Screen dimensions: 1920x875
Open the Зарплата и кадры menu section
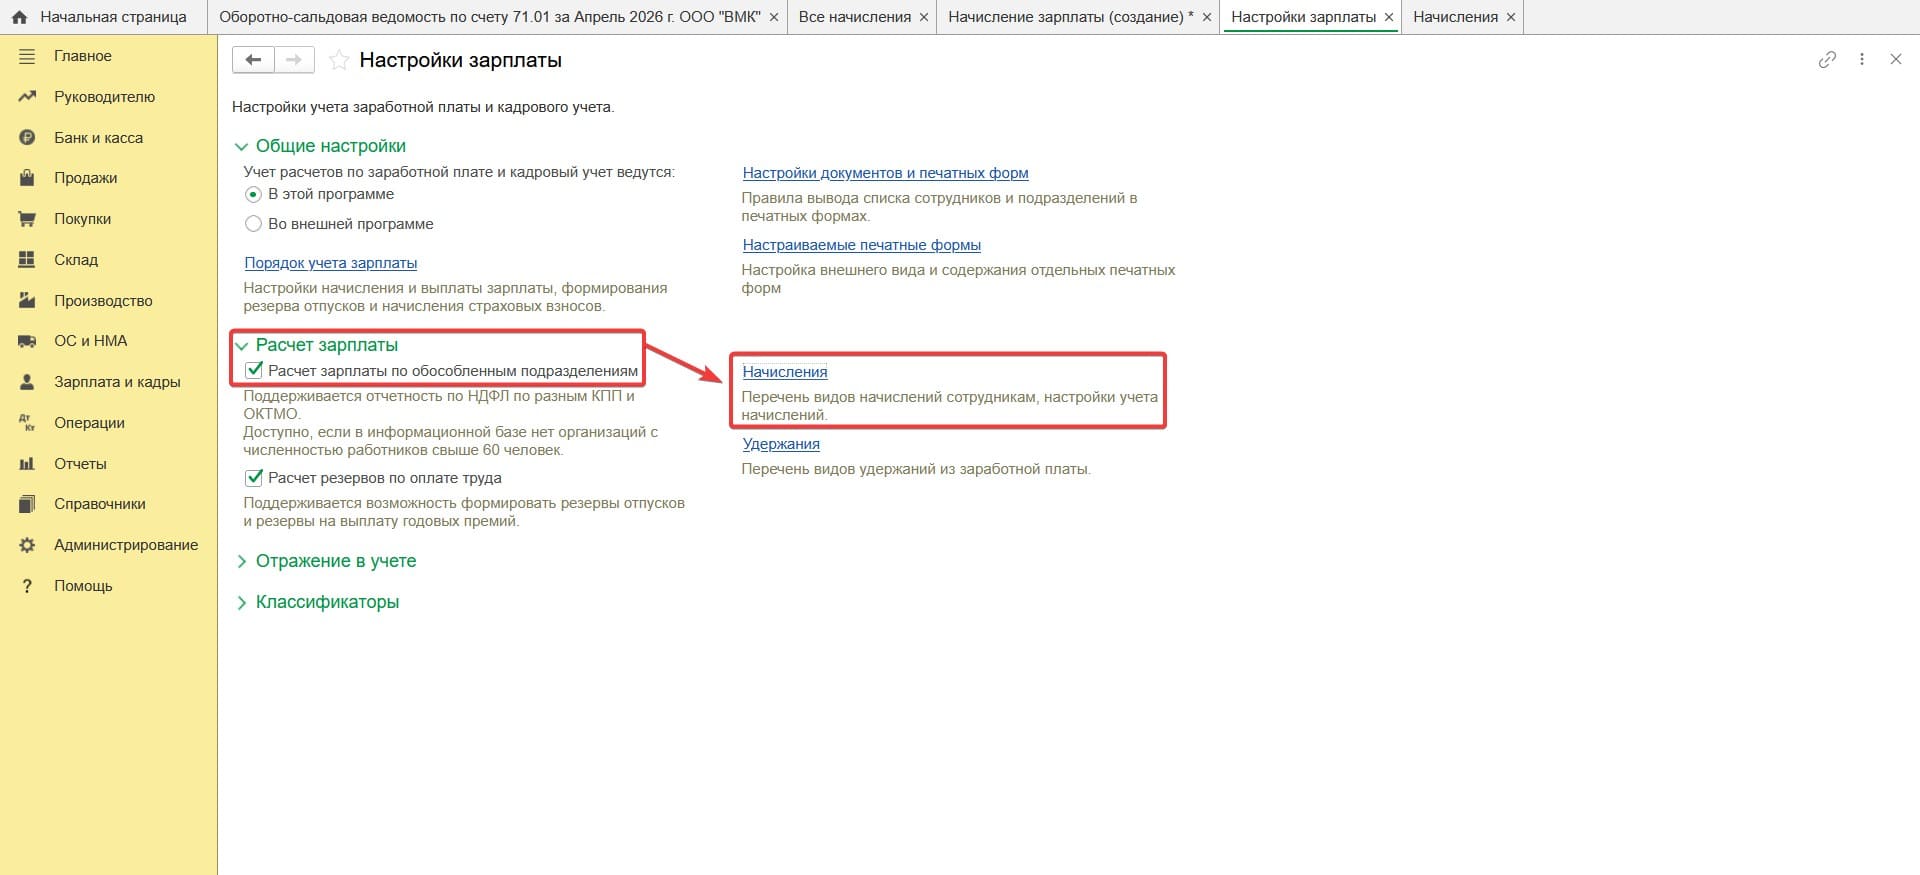point(117,382)
